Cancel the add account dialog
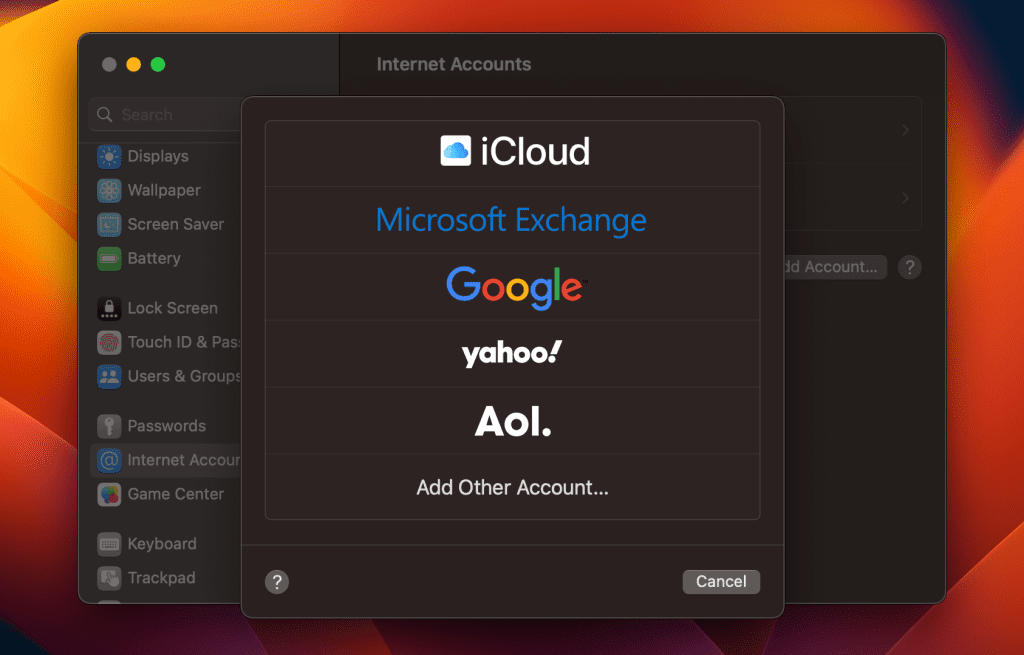Image resolution: width=1024 pixels, height=655 pixels. pyautogui.click(x=721, y=582)
